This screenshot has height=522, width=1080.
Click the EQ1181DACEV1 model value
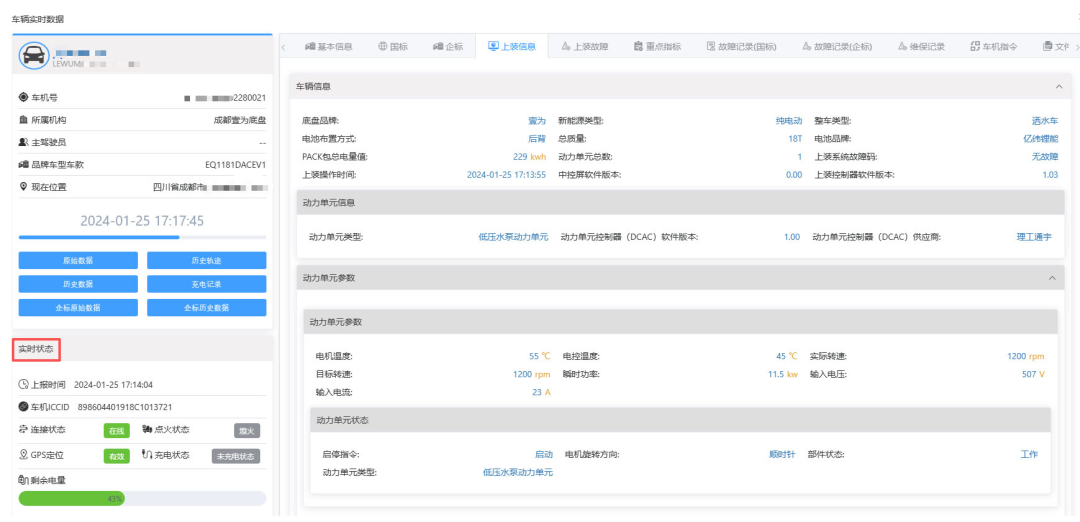(236, 165)
